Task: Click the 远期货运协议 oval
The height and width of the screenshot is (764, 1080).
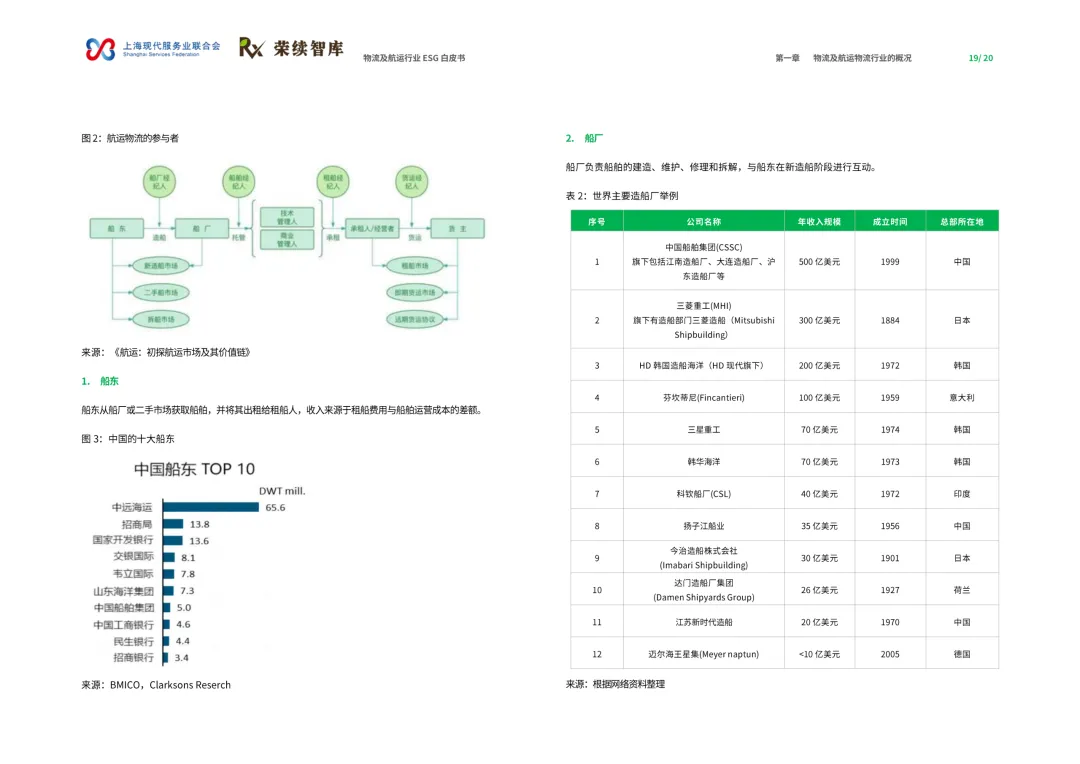Action: [x=415, y=319]
